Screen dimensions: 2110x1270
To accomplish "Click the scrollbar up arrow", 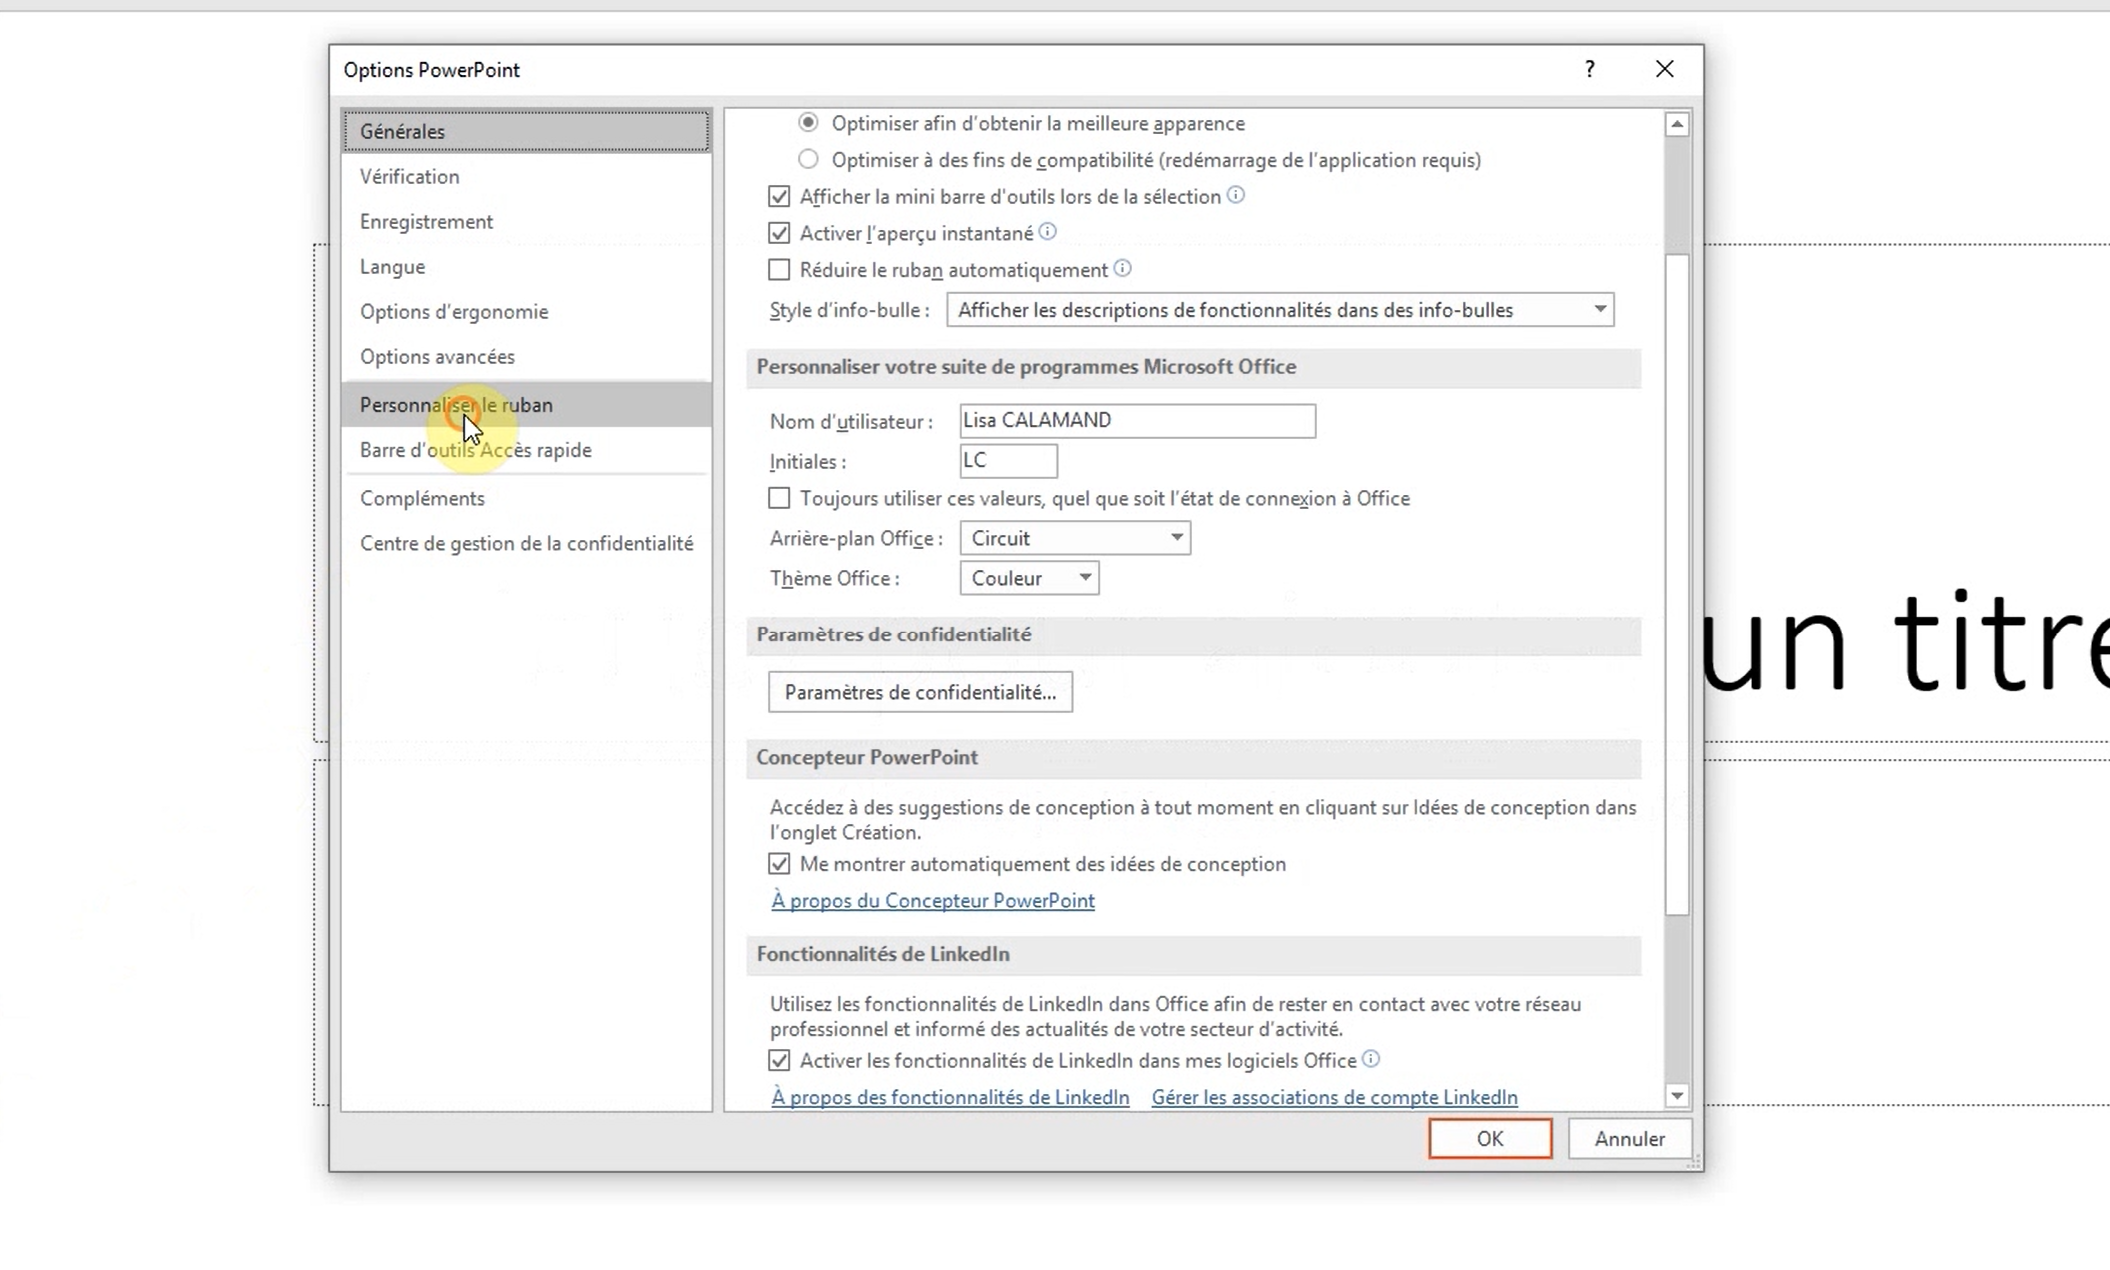I will pyautogui.click(x=1677, y=124).
